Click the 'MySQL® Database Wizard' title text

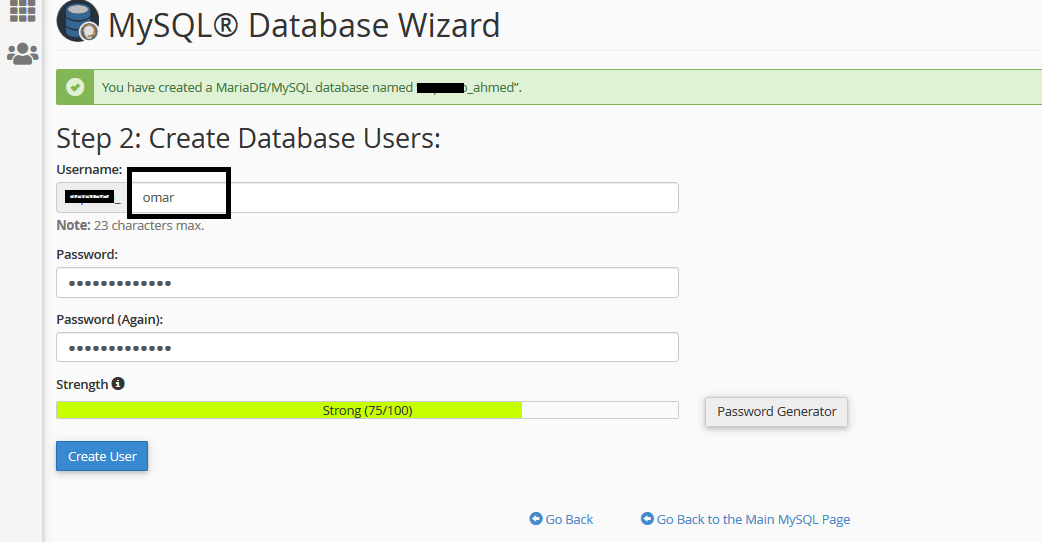[x=304, y=25]
